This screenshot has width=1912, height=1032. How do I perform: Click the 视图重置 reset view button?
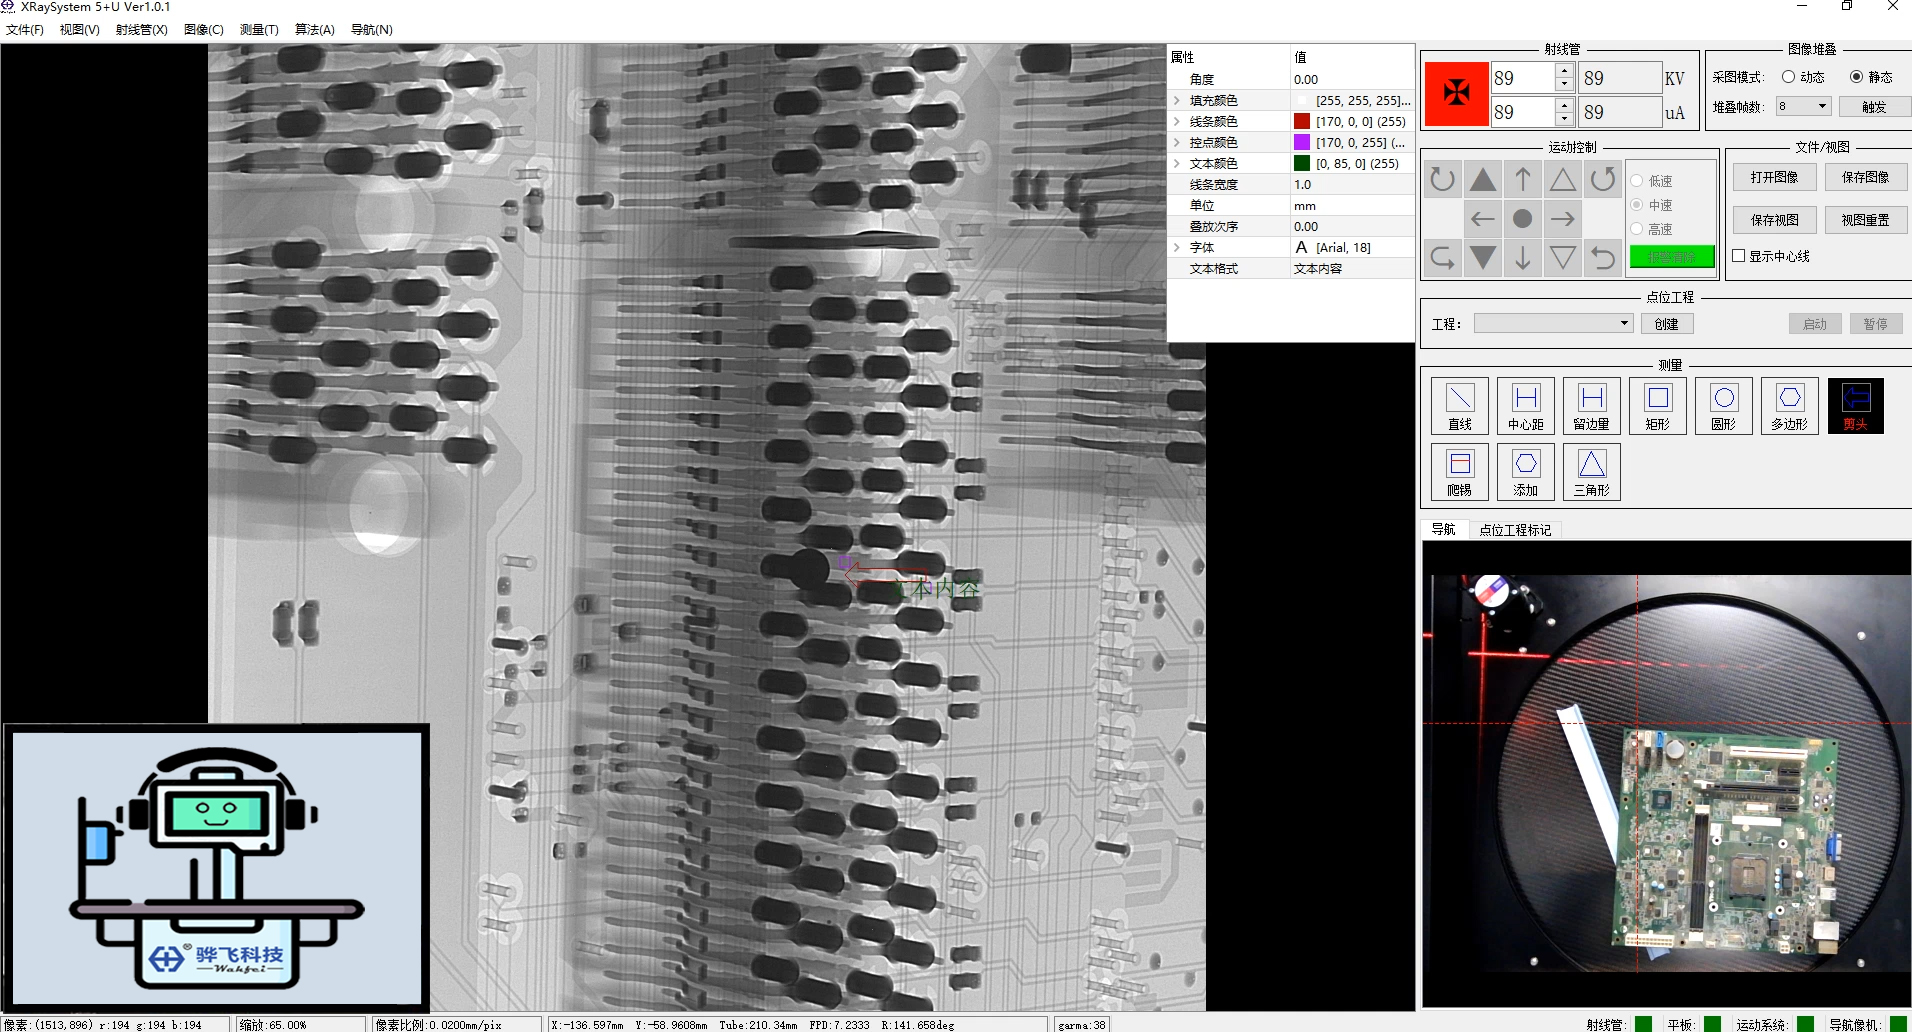pos(1866,220)
